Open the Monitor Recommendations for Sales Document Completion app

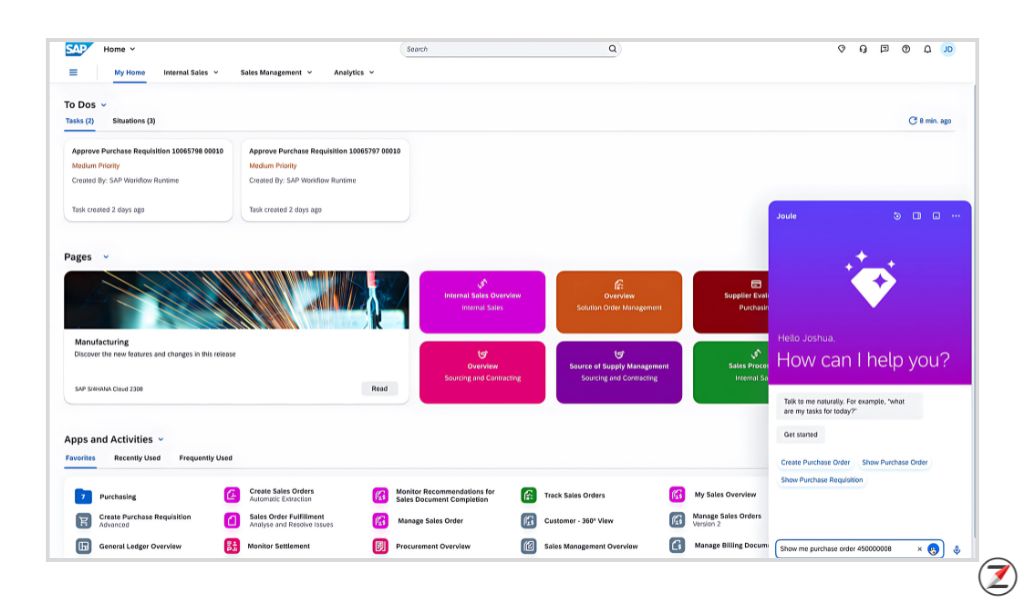point(445,495)
